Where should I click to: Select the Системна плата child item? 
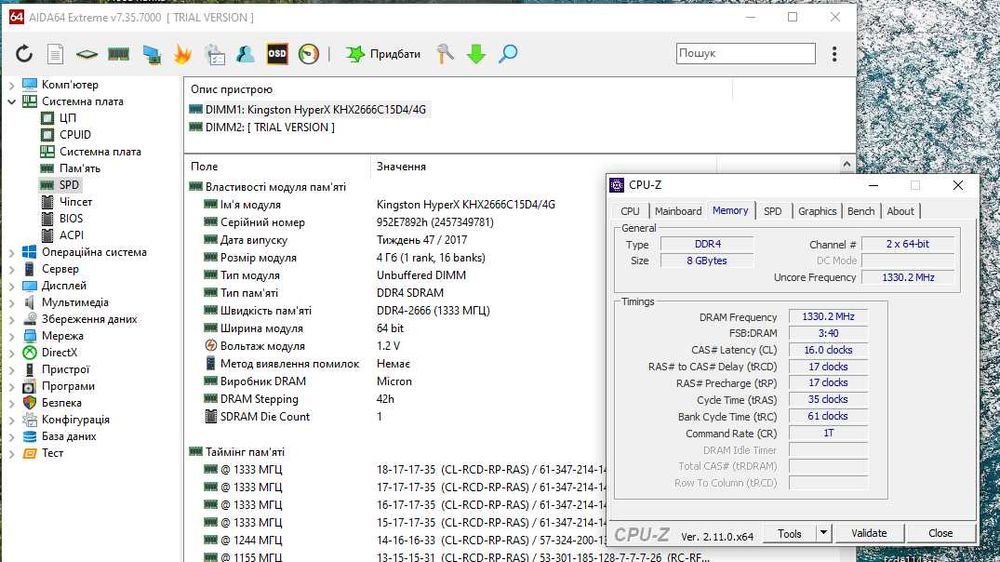(100, 152)
